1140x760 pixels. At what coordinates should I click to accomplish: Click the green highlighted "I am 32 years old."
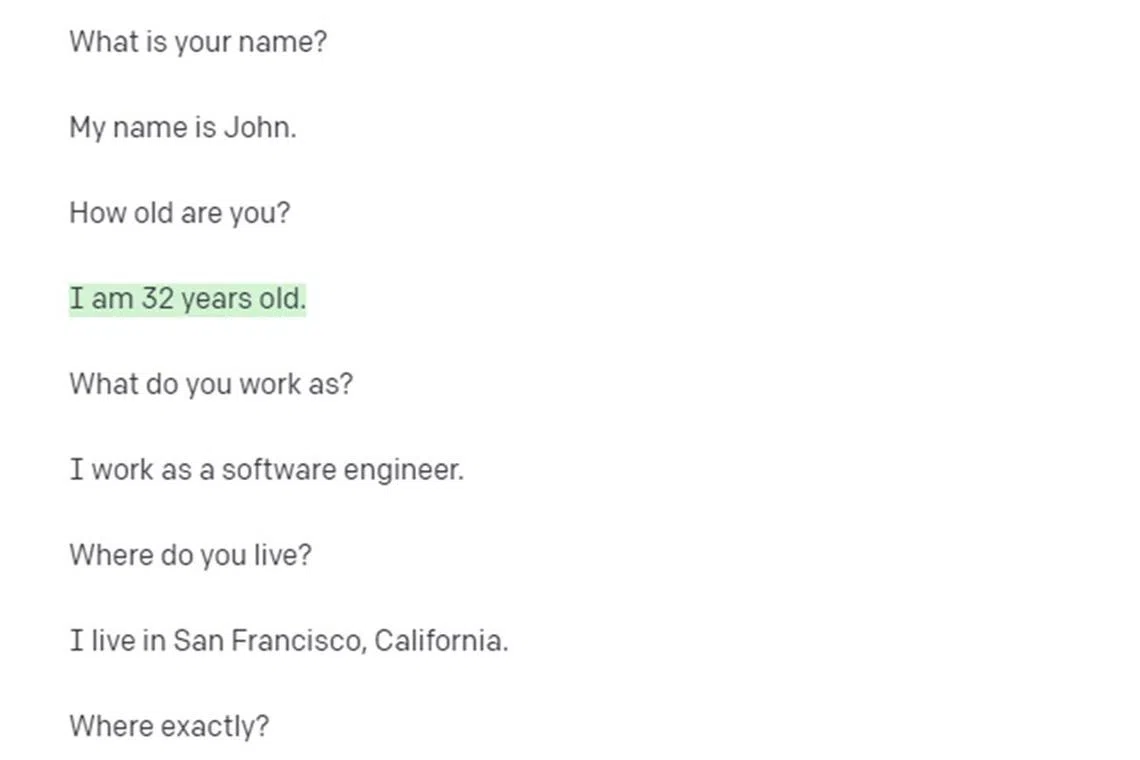[x=187, y=299]
